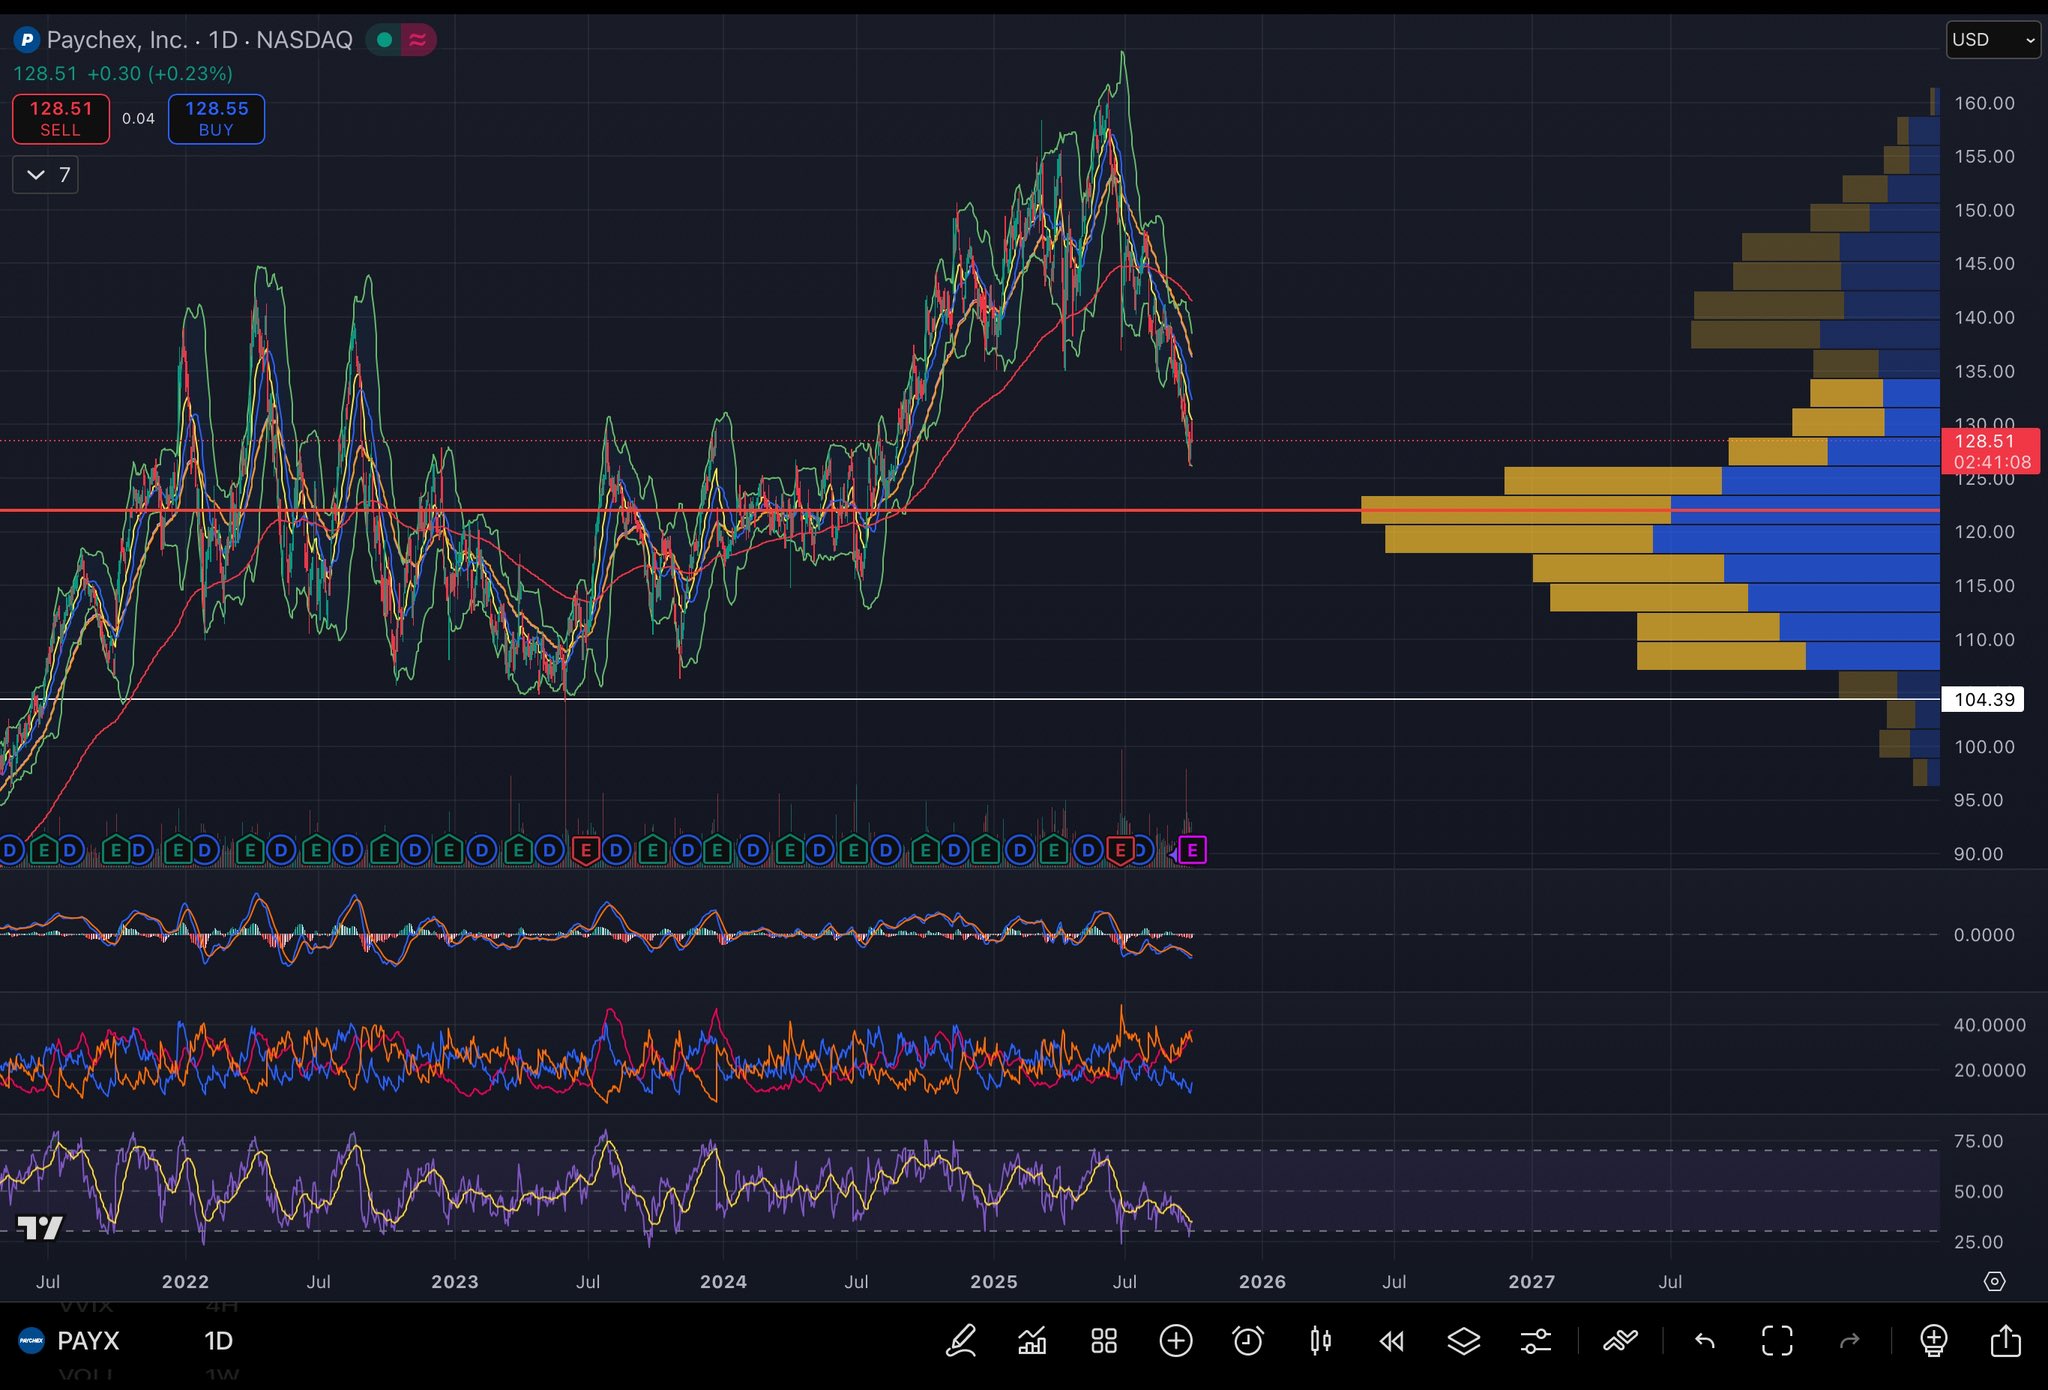Click the red 128.51 SELL button
2048x1390 pixels.
[60, 119]
